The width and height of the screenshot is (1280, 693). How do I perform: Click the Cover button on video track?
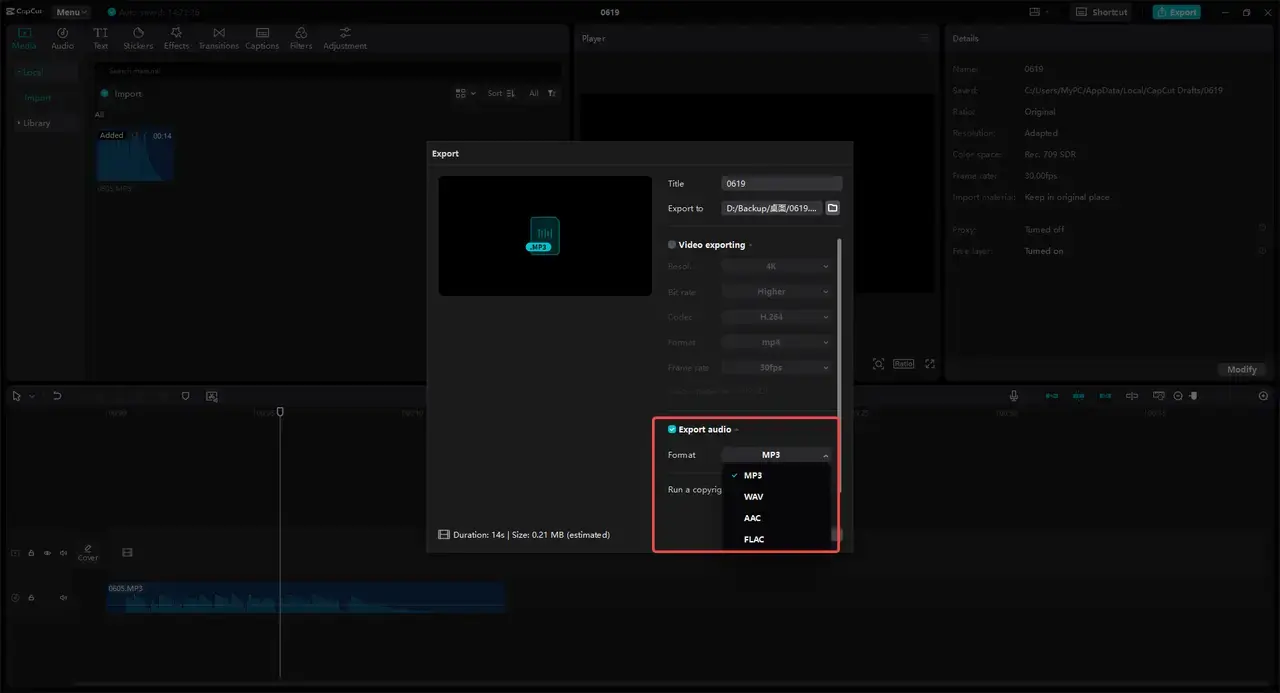point(88,553)
